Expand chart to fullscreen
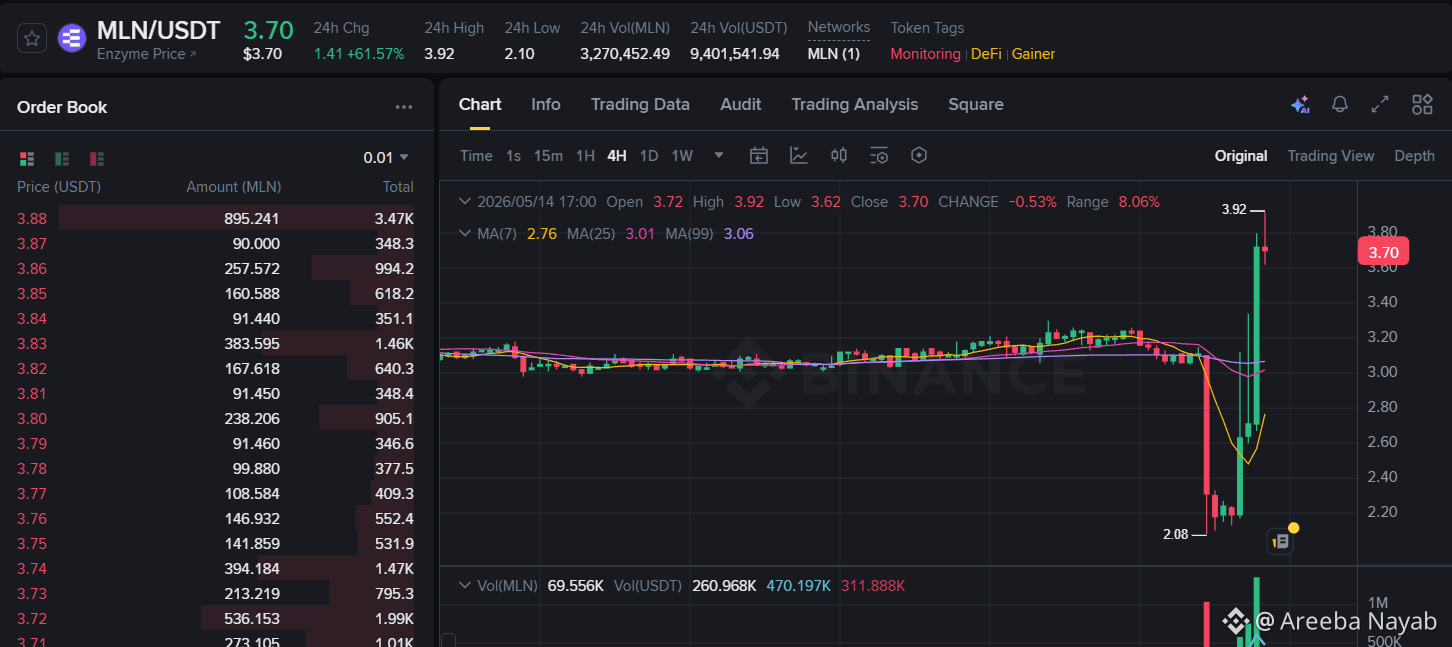The image size is (1452, 647). click(x=1380, y=104)
